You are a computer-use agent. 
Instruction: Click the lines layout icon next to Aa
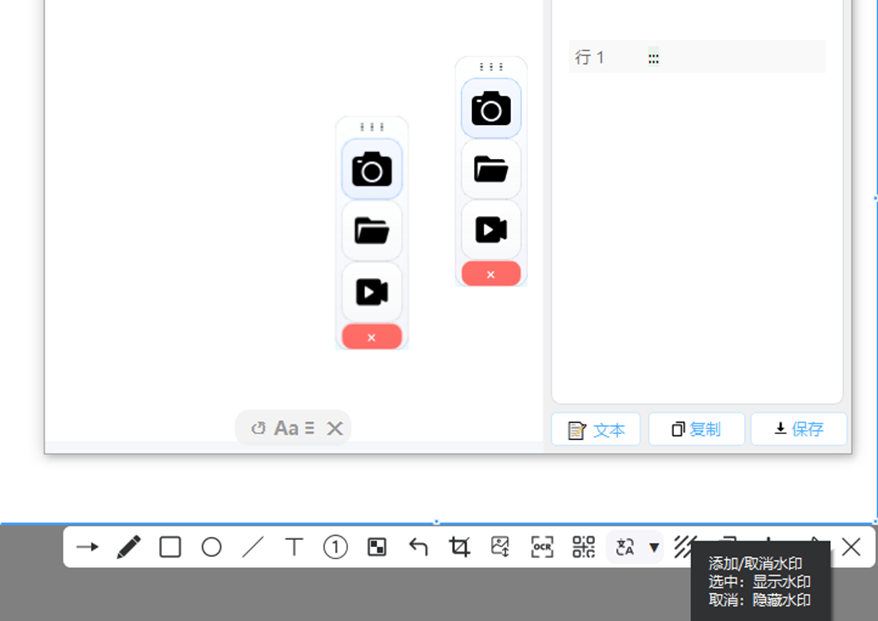click(310, 428)
